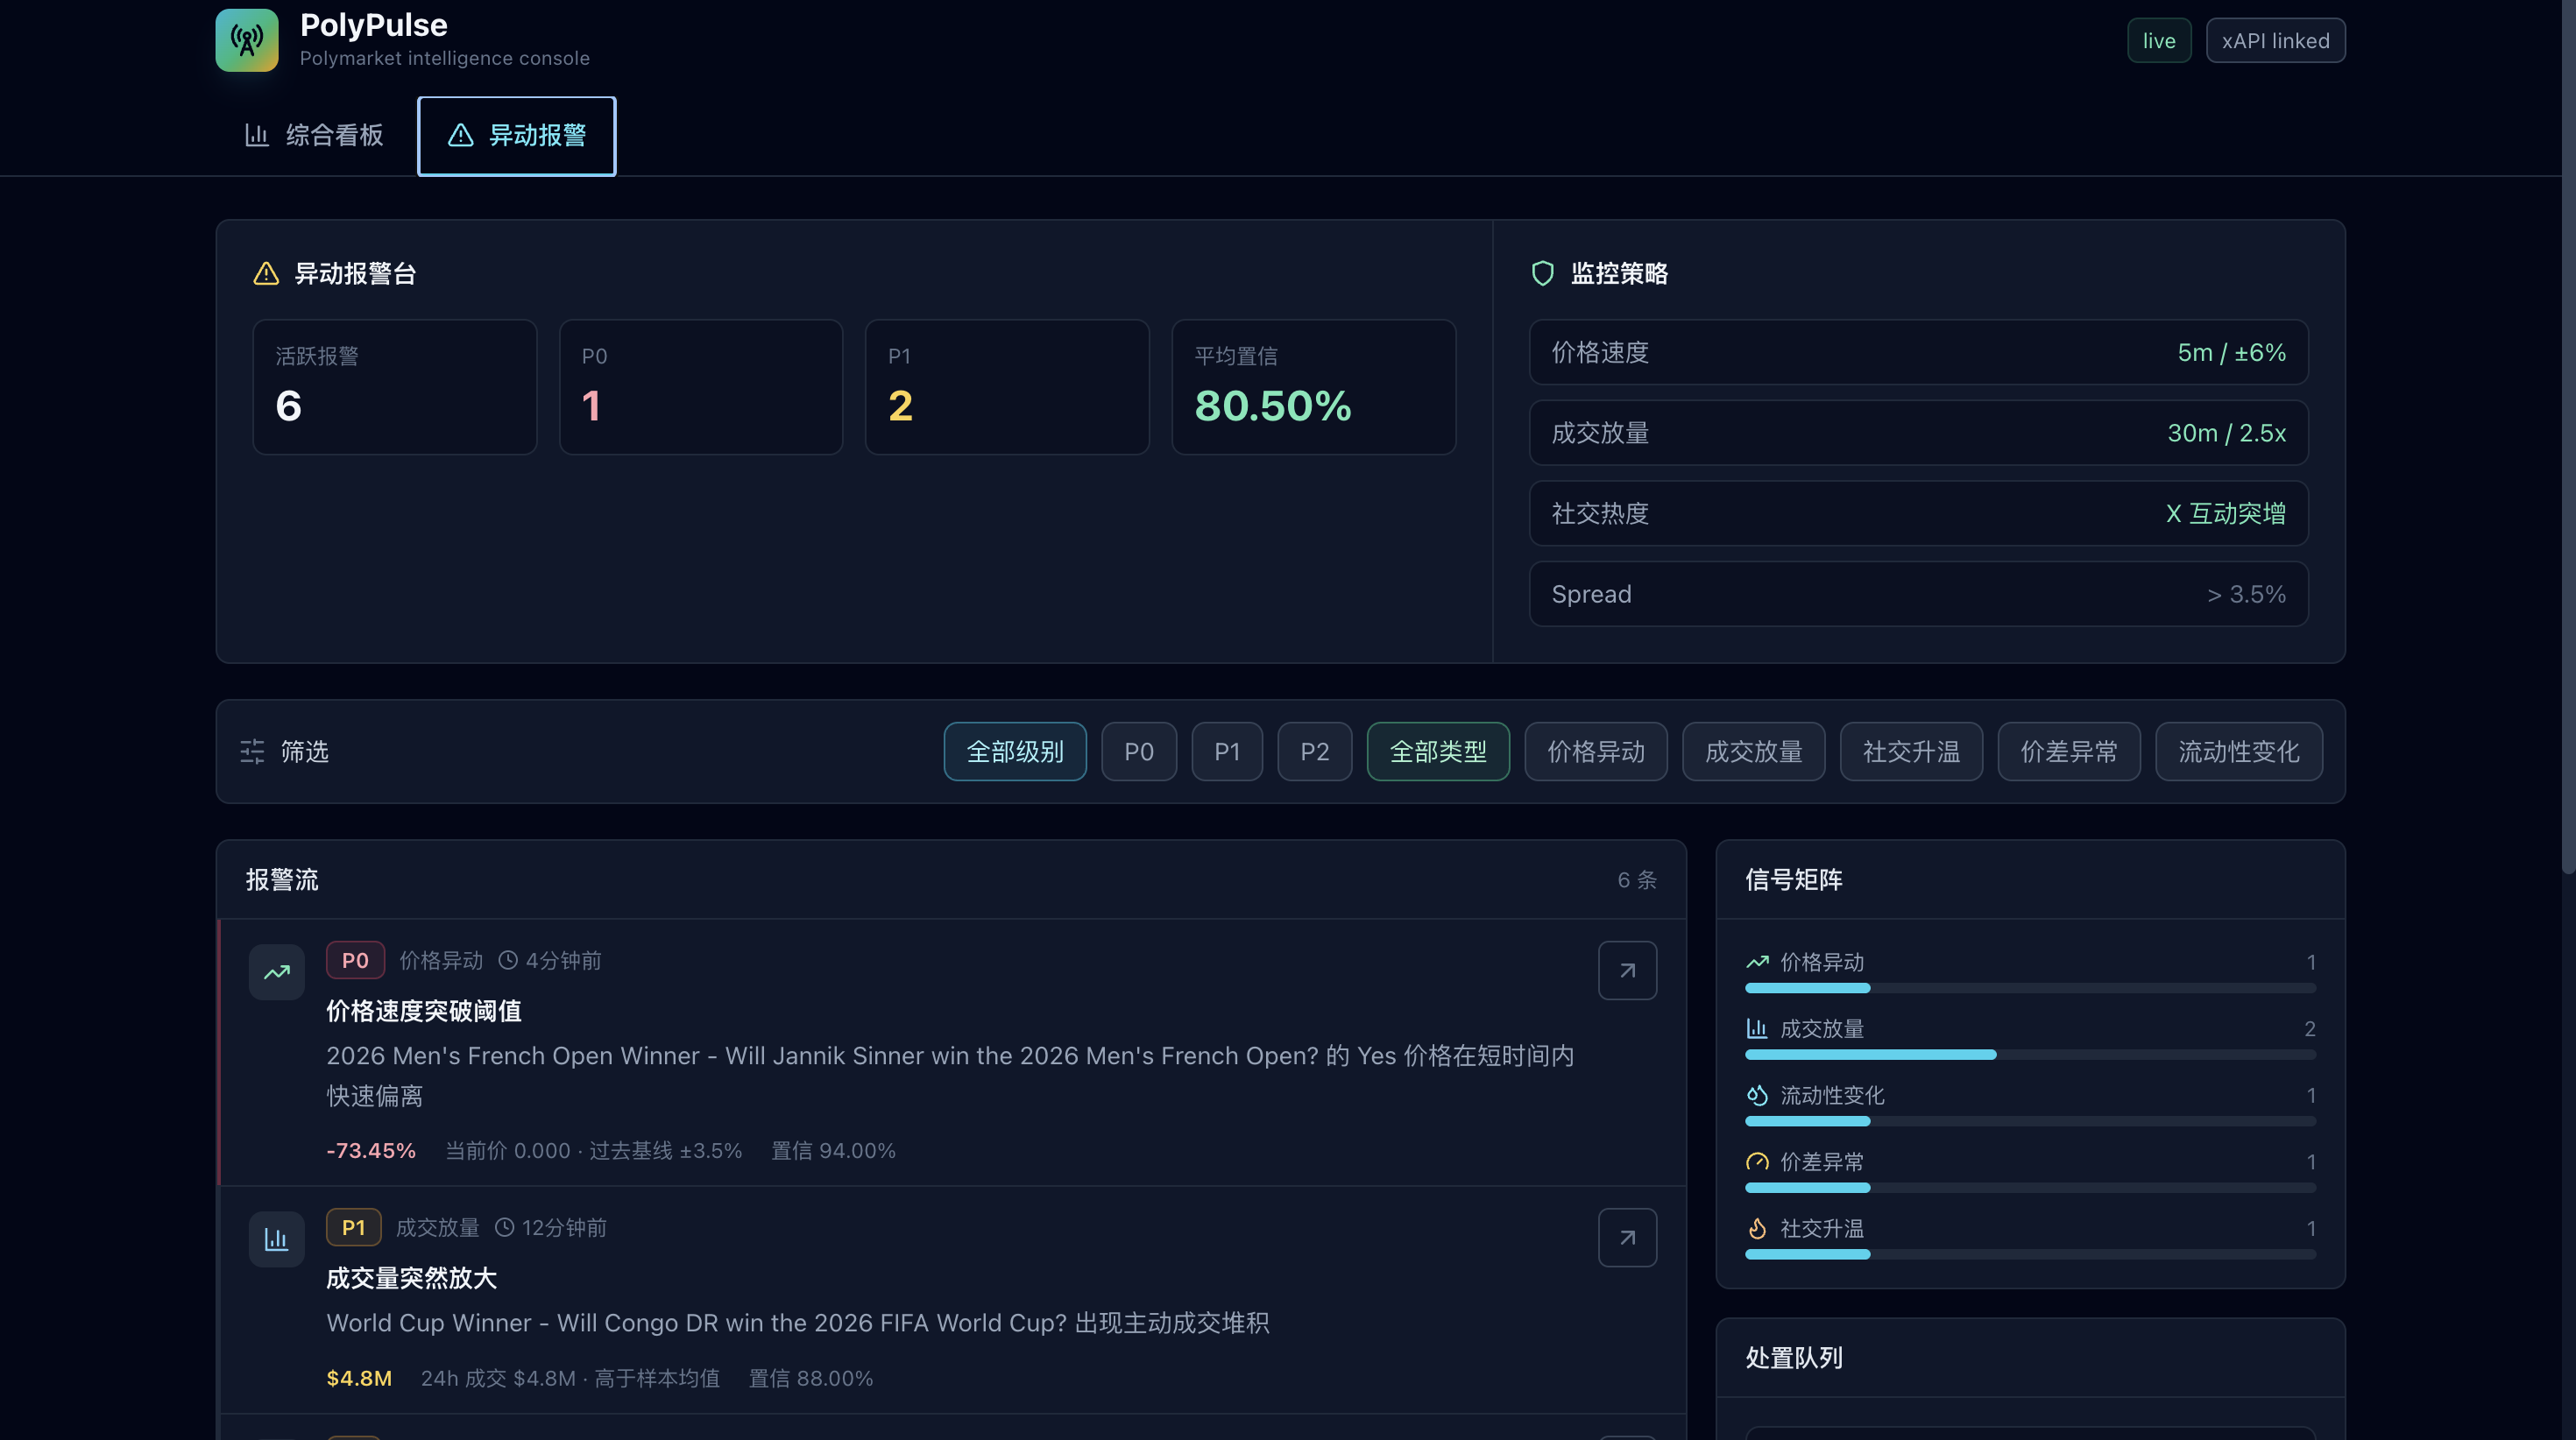Click 社交升温 flame icon in 信号矩阵
2576x1440 pixels.
click(1757, 1229)
